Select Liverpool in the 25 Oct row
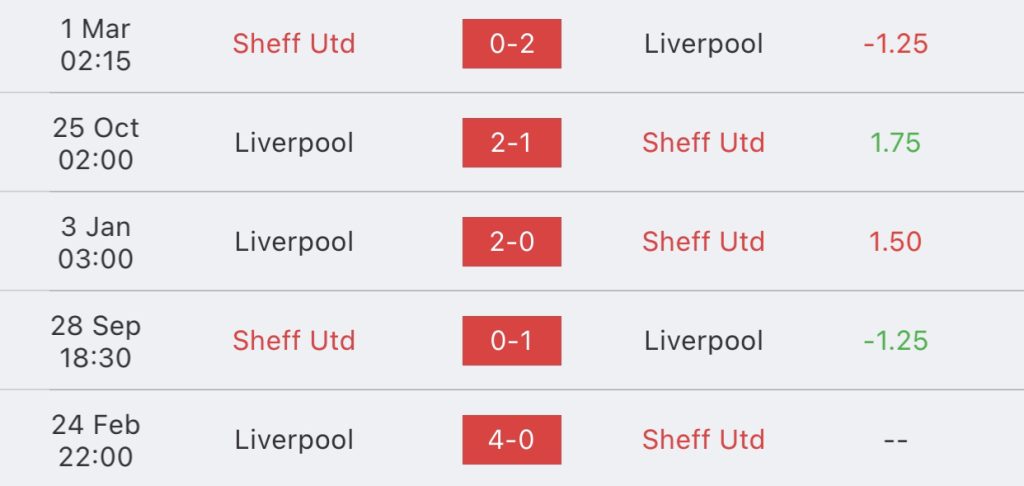 pyautogui.click(x=294, y=142)
